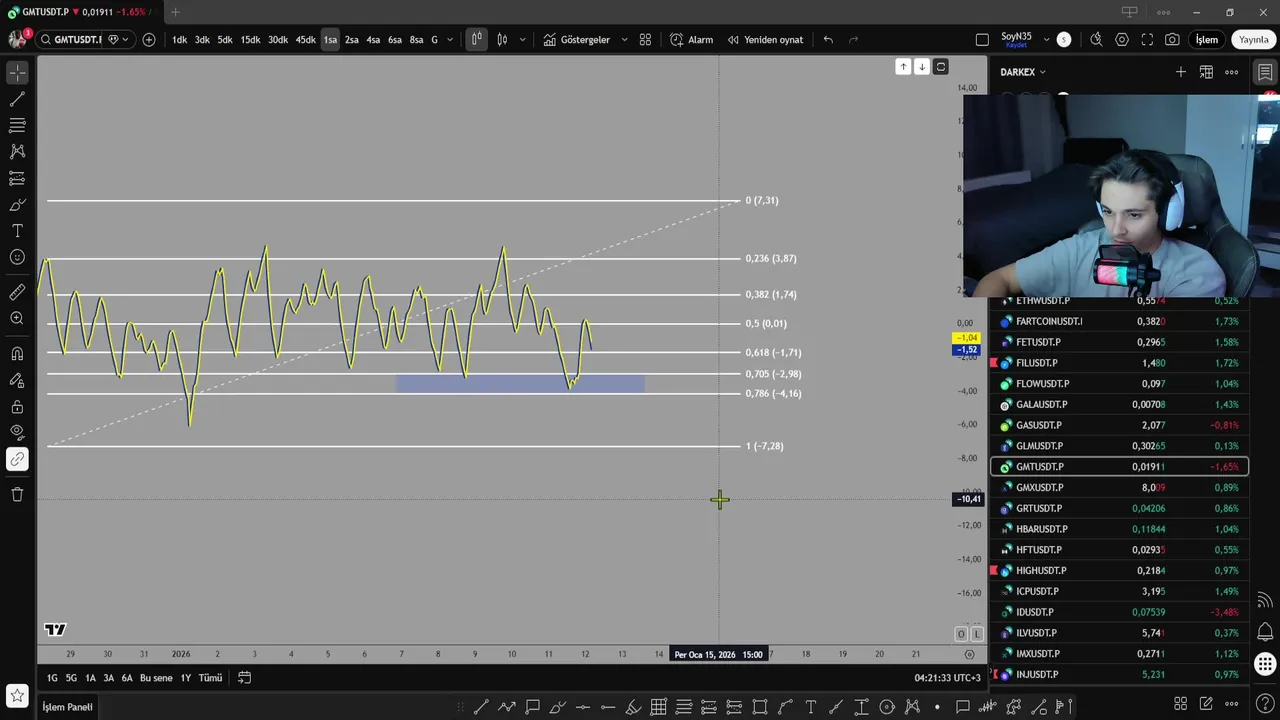Select HBARUSDT.P in the watchlist
Image resolution: width=1280 pixels, height=720 pixels.
(1119, 529)
